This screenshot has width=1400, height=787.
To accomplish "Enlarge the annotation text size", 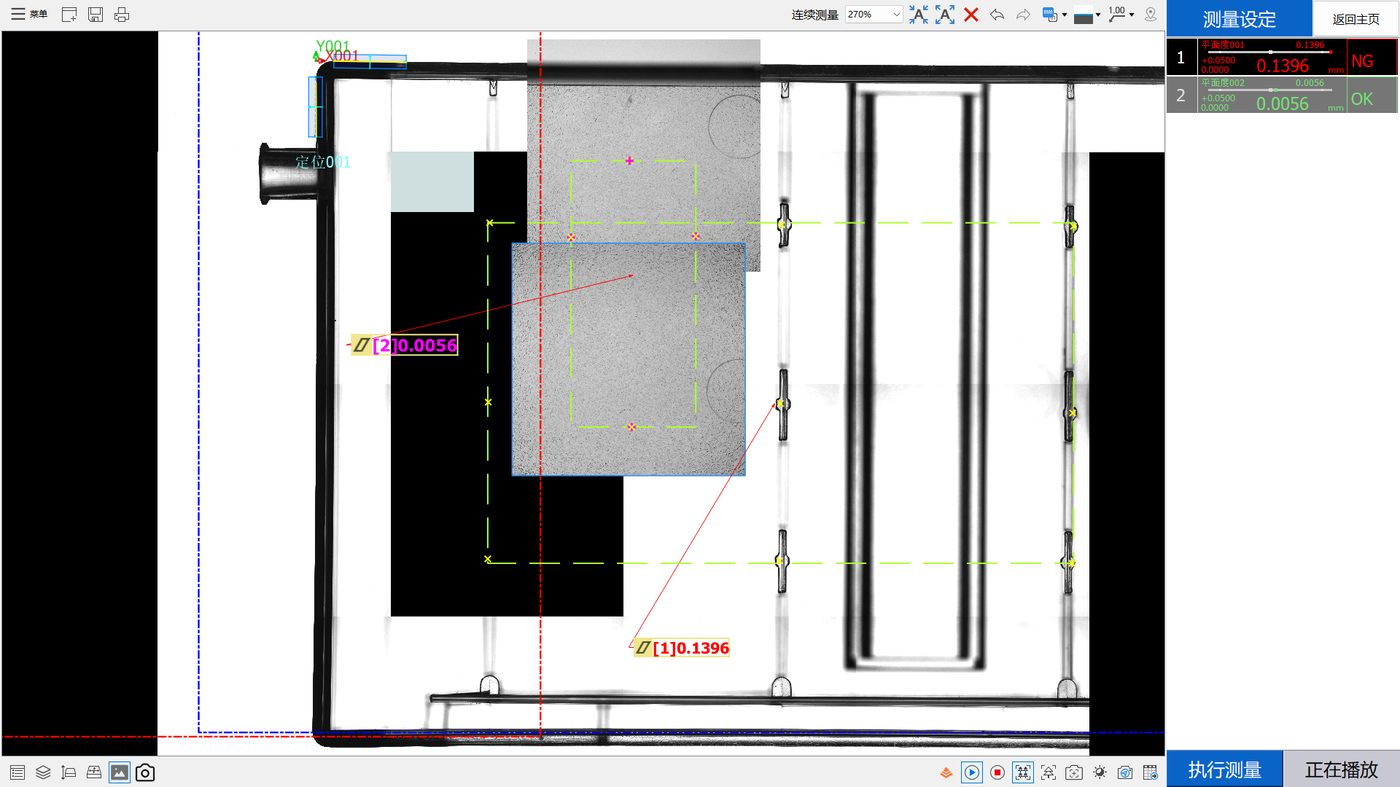I will [945, 14].
